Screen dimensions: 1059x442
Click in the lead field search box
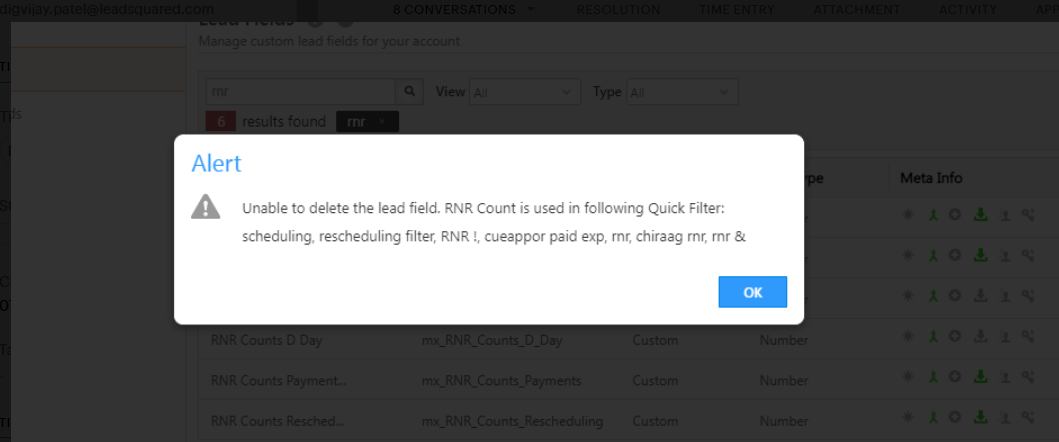[300, 91]
